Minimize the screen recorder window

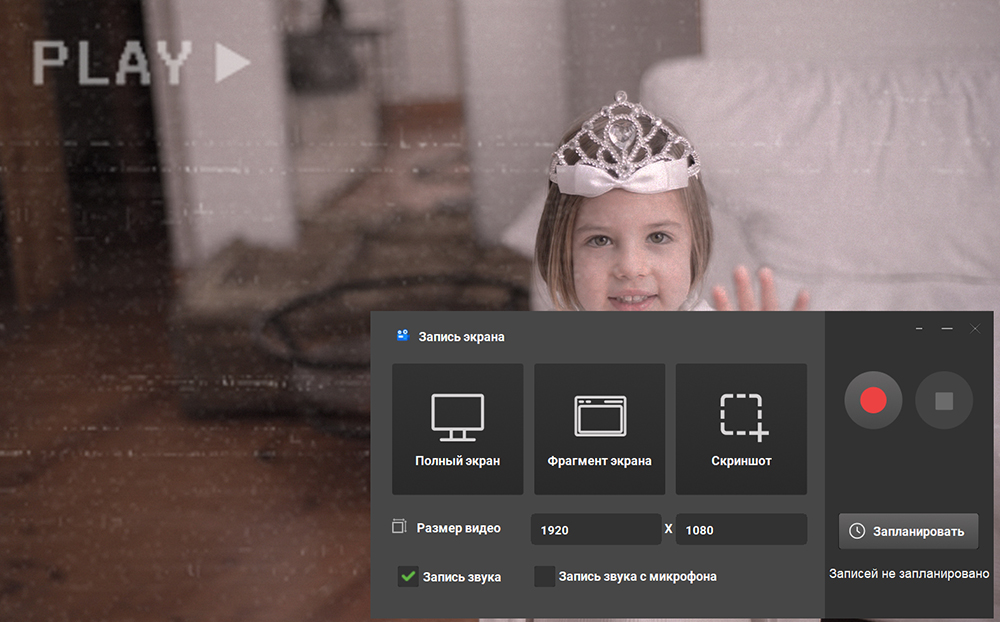(x=946, y=329)
